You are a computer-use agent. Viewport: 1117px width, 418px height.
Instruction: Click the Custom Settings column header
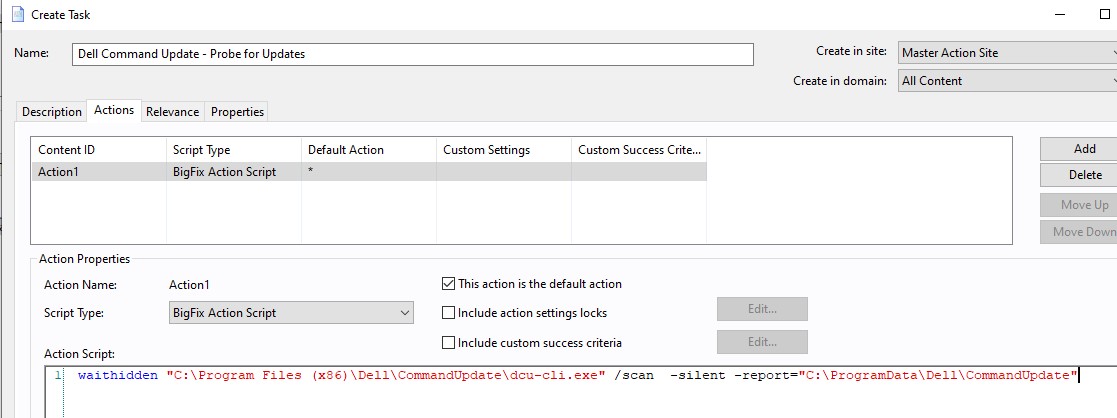(503, 150)
